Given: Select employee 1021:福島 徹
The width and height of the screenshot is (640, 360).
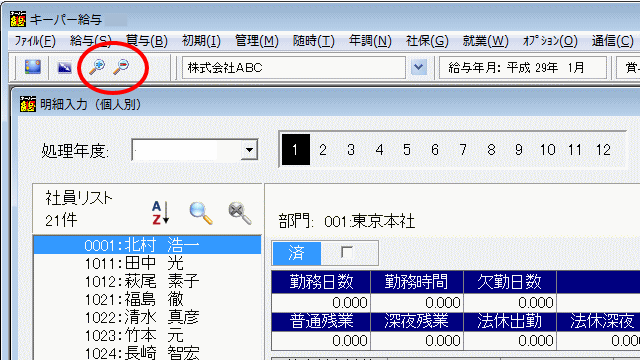Looking at the screenshot, I should click(x=147, y=299).
